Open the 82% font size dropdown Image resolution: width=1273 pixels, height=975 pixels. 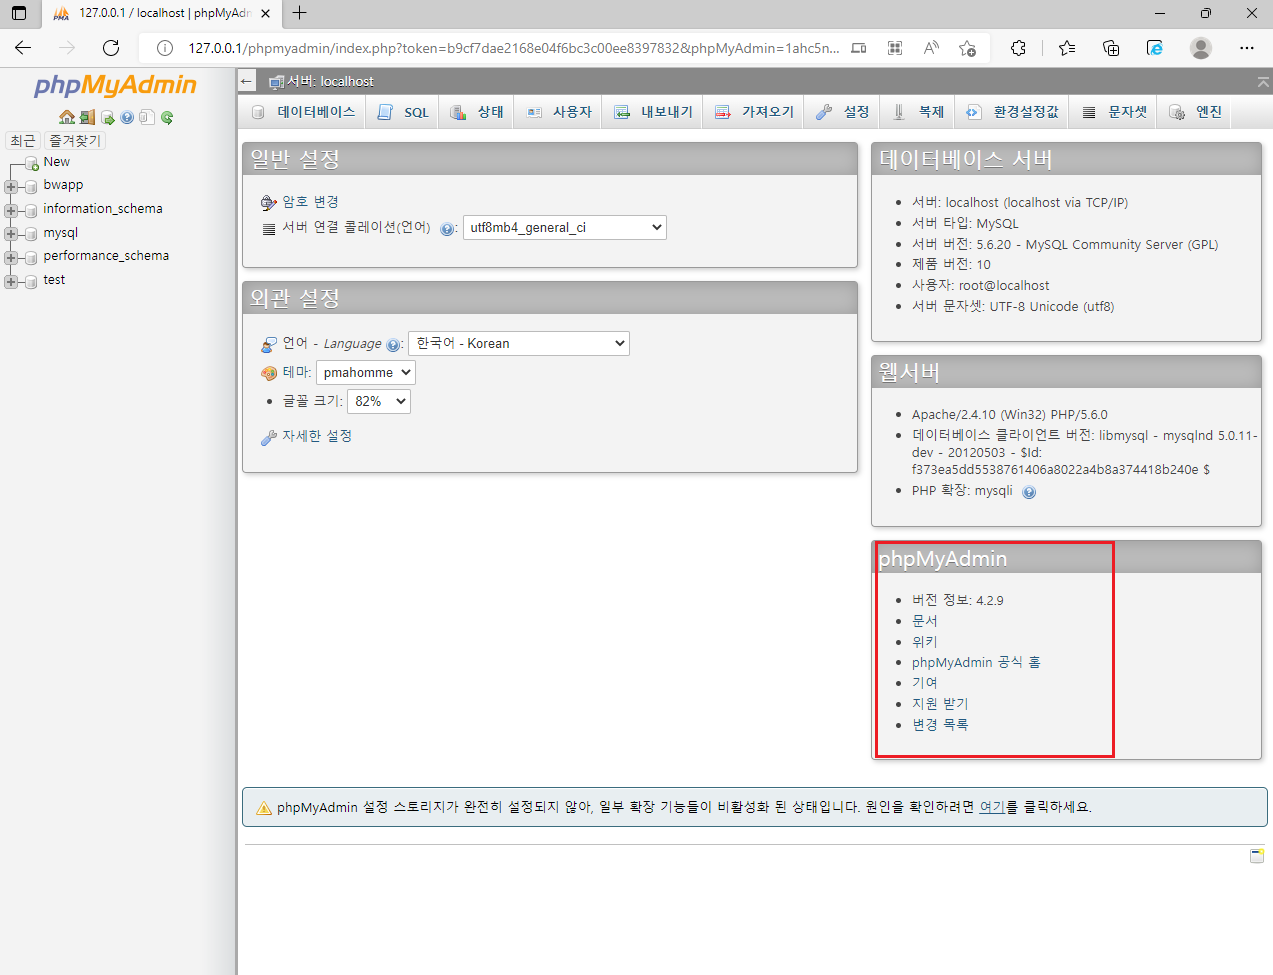(x=379, y=401)
